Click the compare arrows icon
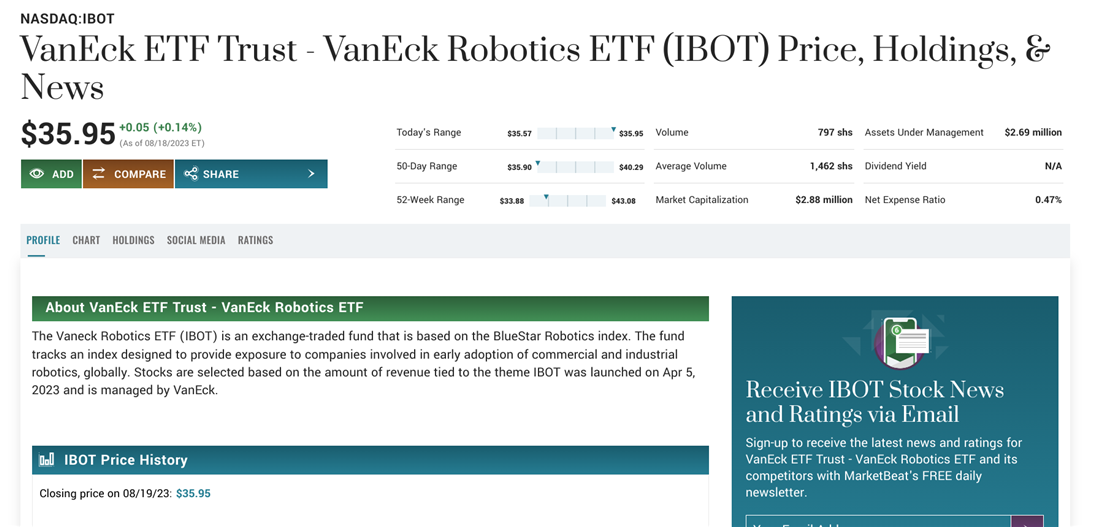The height and width of the screenshot is (527, 1100). tap(99, 174)
